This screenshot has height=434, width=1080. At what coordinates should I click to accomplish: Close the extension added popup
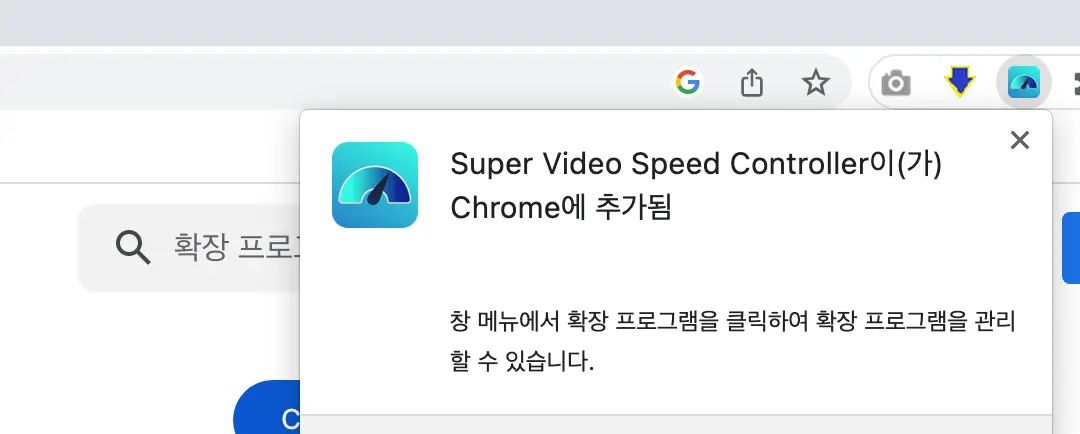point(1019,140)
